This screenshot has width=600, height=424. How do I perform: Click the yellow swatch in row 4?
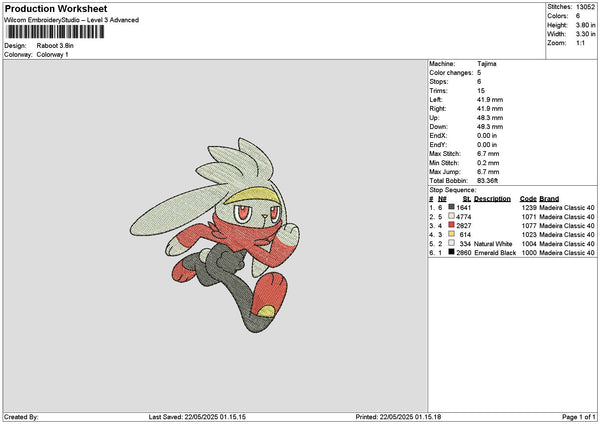coord(452,234)
